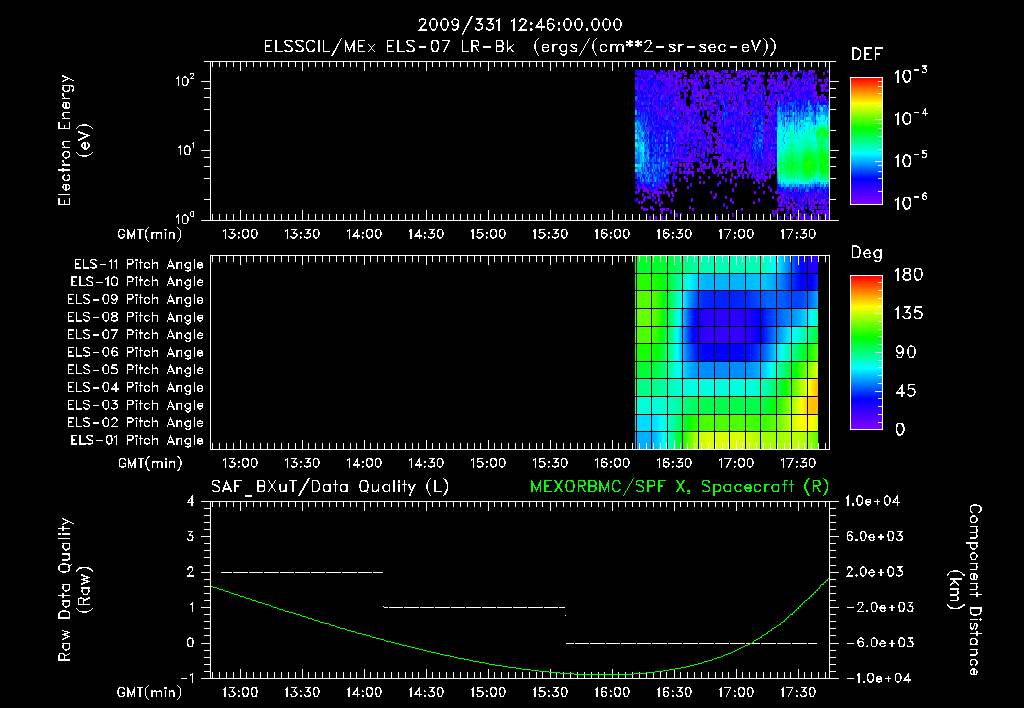Click the Electron Energy (eV) axis label
Image resolution: width=1024 pixels, height=708 pixels.
[x=74, y=140]
